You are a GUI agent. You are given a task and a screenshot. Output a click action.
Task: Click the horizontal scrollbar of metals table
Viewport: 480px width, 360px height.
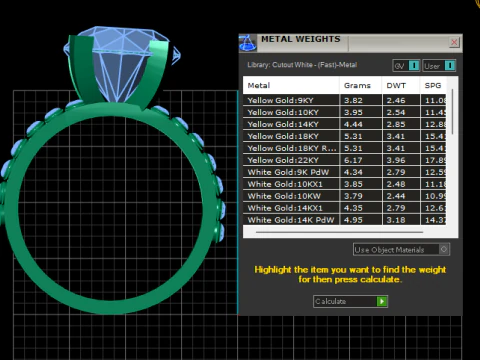pos(339,232)
